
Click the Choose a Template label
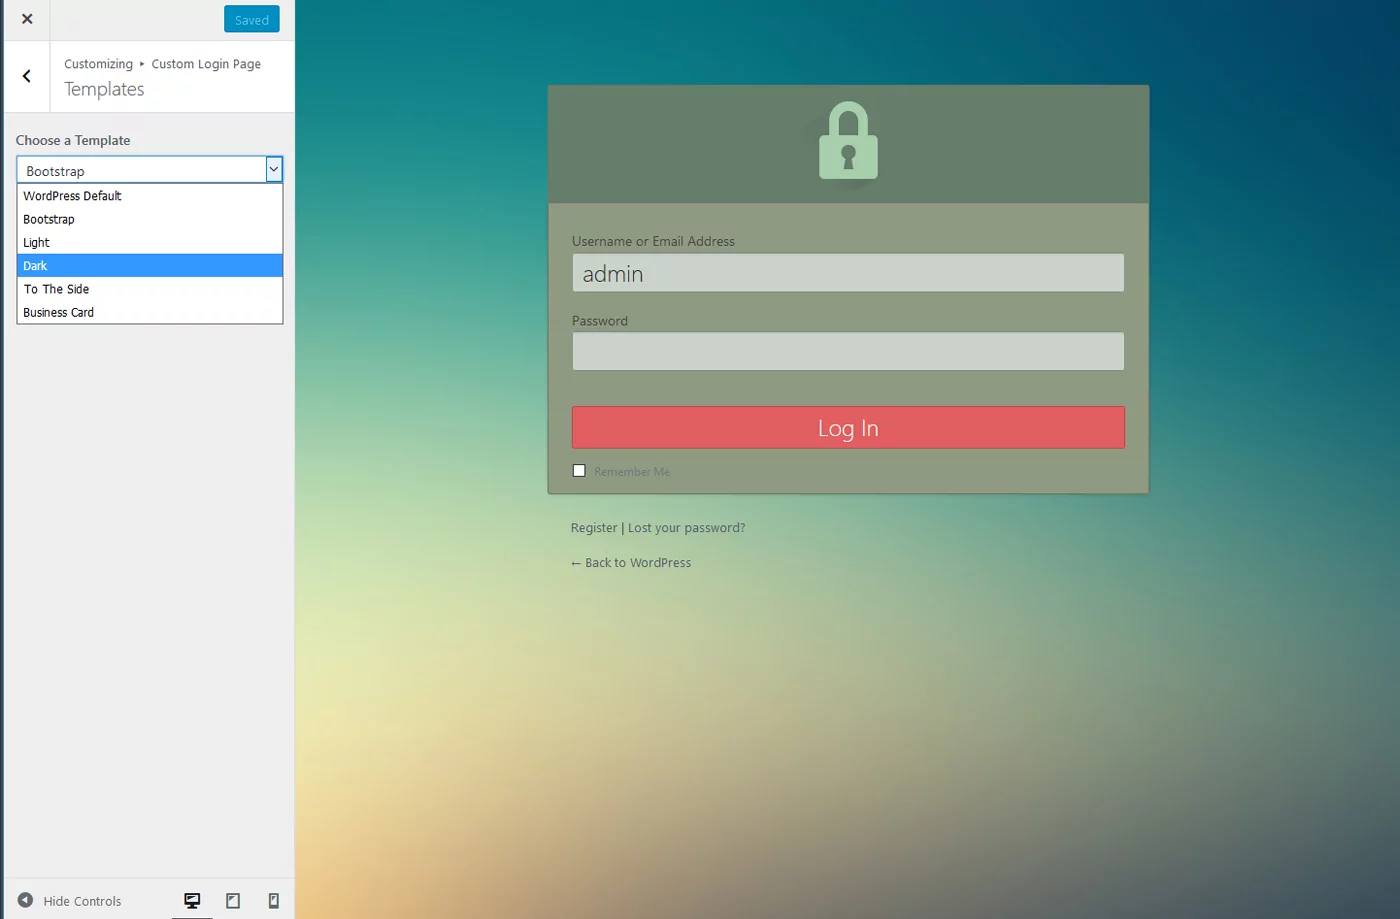73,140
